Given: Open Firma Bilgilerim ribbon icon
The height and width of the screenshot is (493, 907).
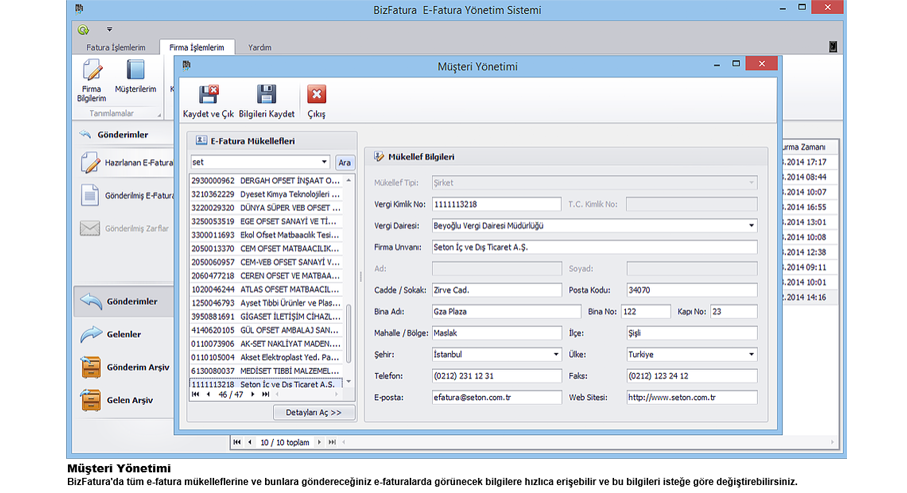Looking at the screenshot, I should pos(91,72).
